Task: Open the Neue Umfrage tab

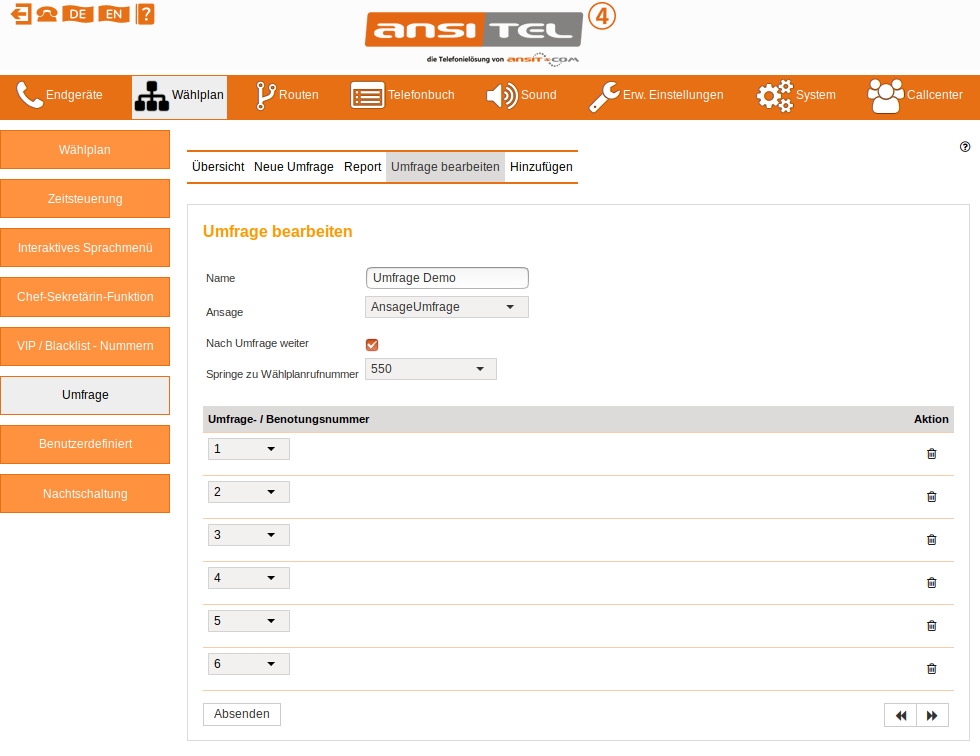Action: point(293,167)
